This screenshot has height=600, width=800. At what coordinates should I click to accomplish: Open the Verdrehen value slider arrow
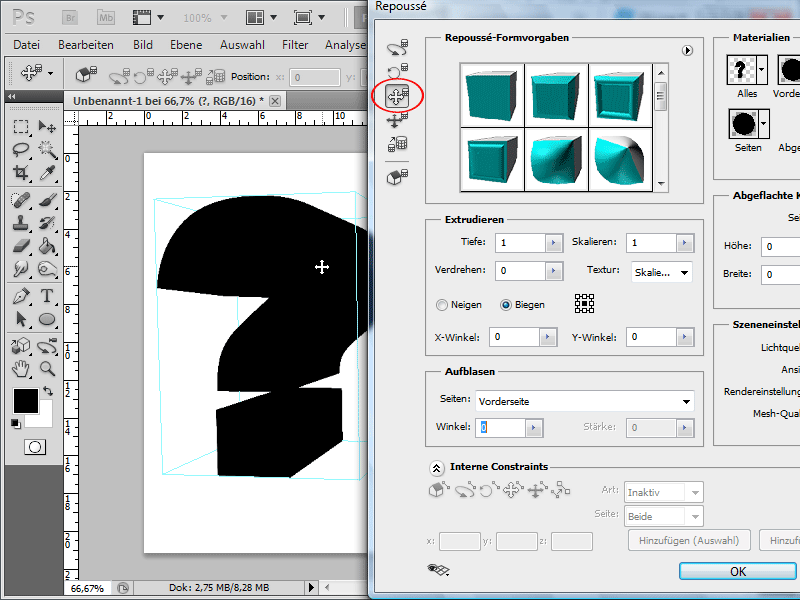[x=554, y=271]
